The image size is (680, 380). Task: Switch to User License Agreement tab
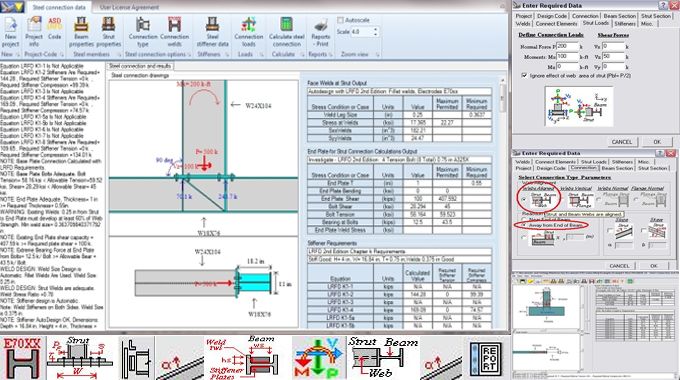pos(129,7)
